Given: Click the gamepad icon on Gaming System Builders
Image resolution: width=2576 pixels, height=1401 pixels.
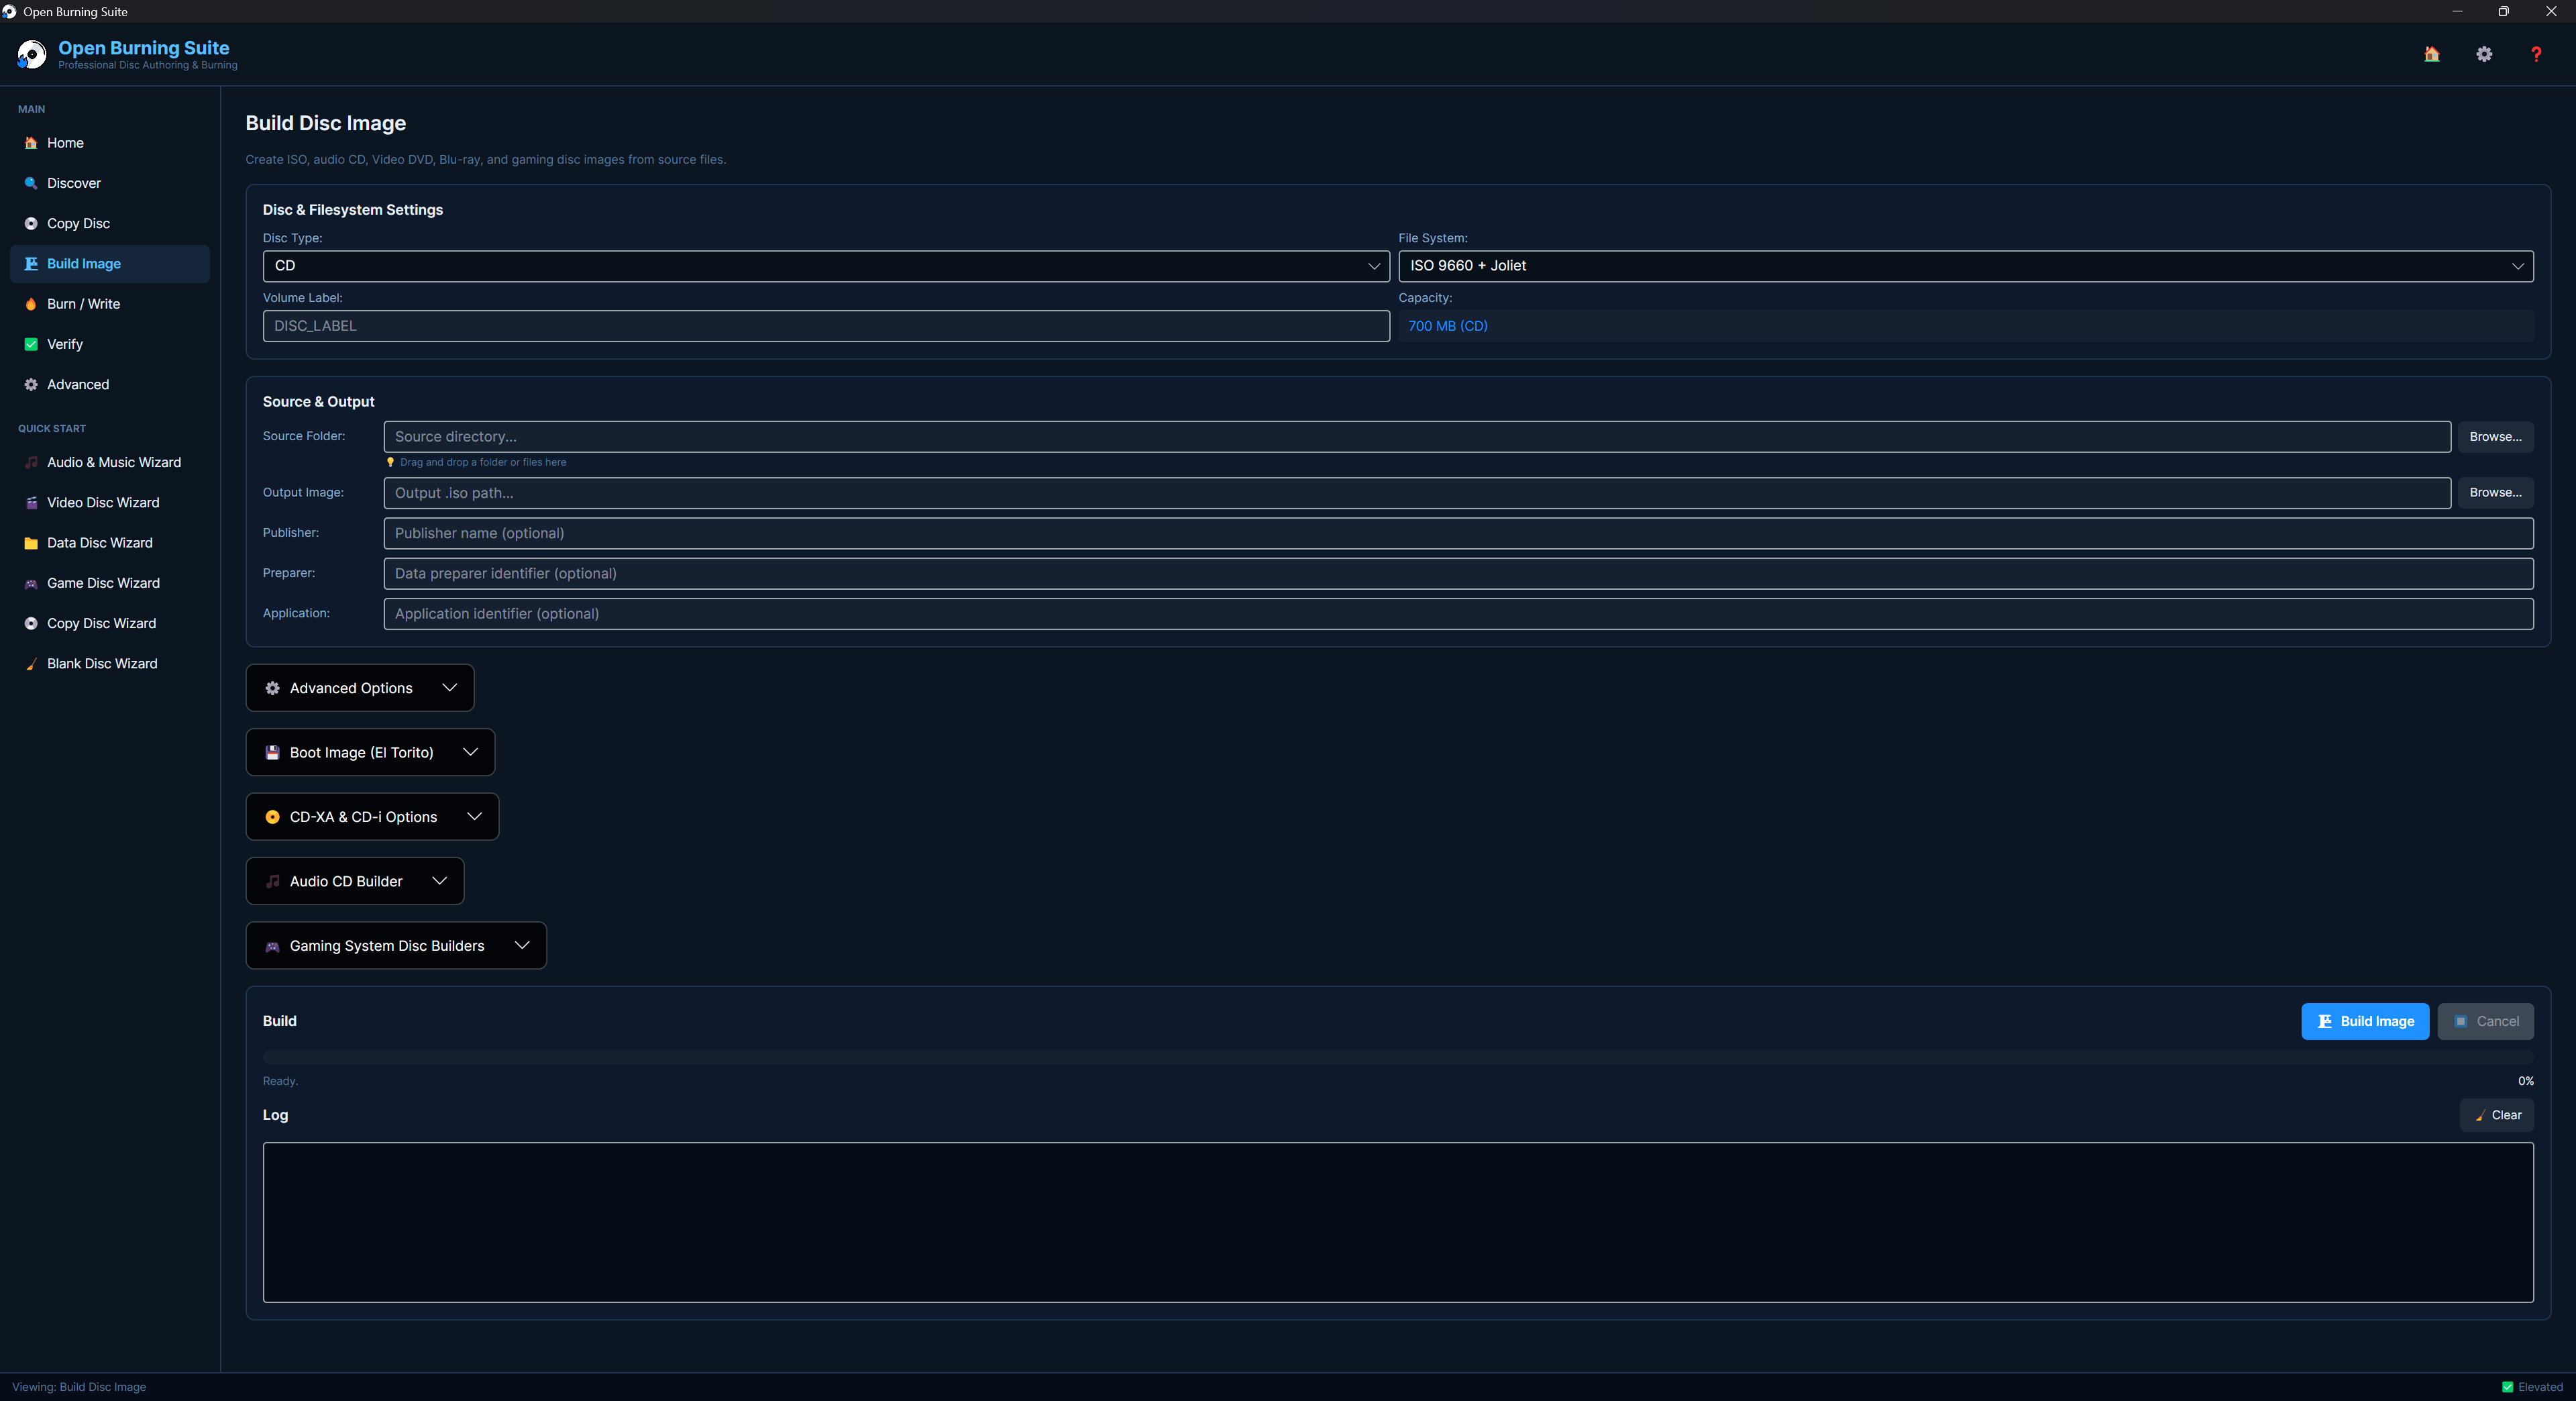Looking at the screenshot, I should pos(272,946).
